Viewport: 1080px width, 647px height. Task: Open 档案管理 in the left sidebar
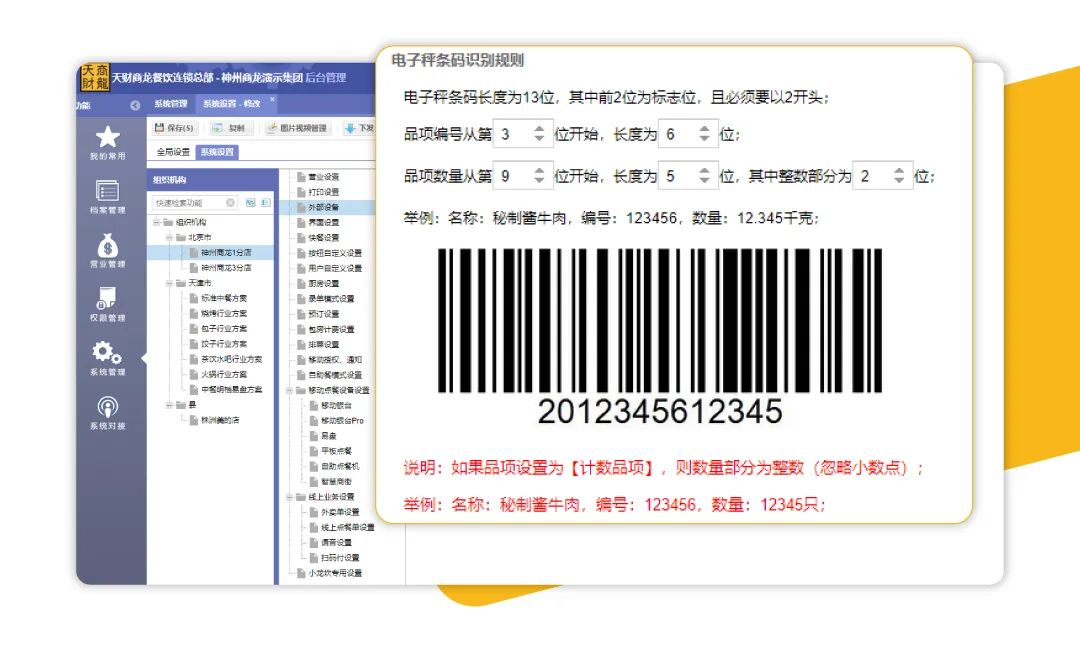(107, 196)
